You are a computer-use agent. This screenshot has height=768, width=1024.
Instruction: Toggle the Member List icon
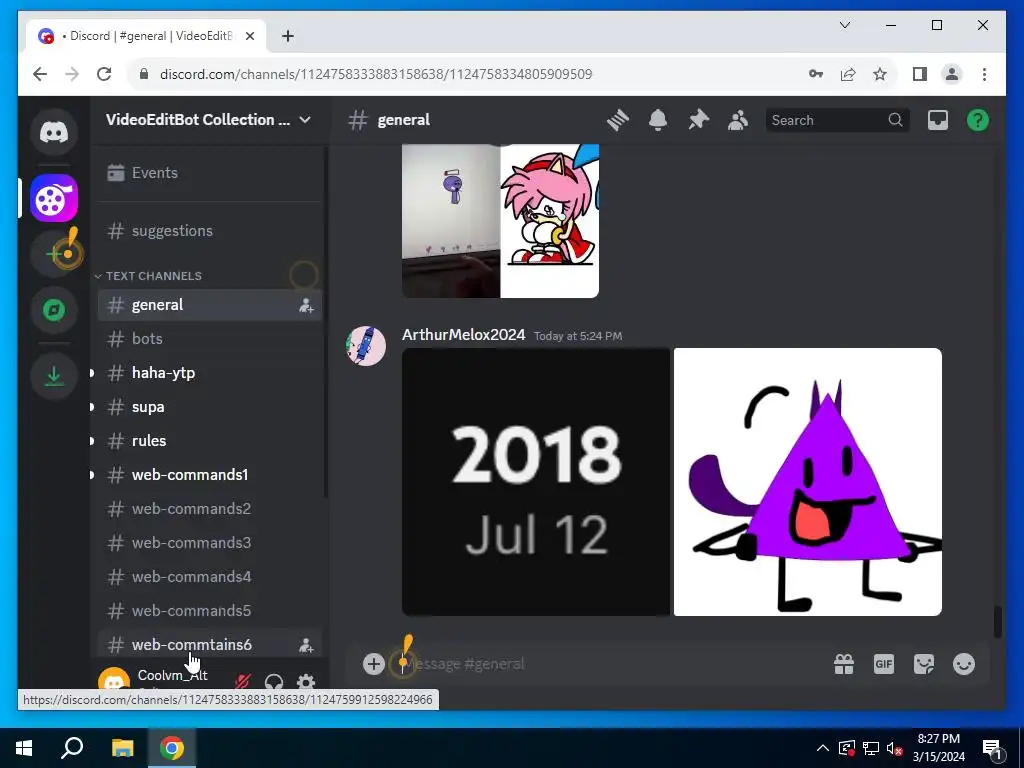738,120
